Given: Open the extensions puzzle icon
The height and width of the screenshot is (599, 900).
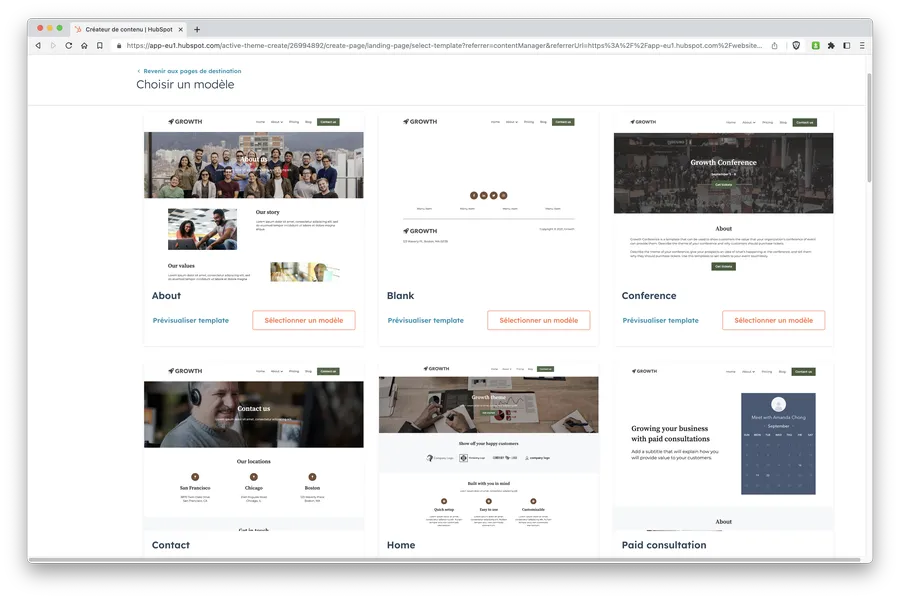Looking at the screenshot, I should [831, 45].
